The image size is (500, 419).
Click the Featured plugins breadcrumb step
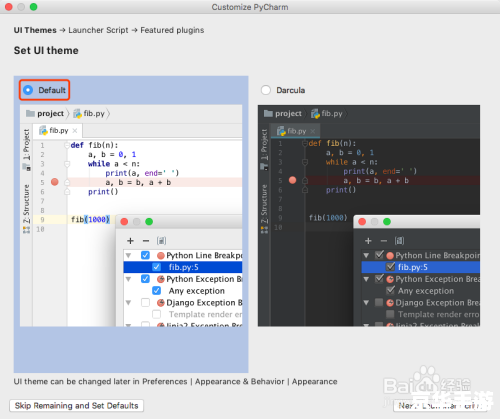coord(172,30)
